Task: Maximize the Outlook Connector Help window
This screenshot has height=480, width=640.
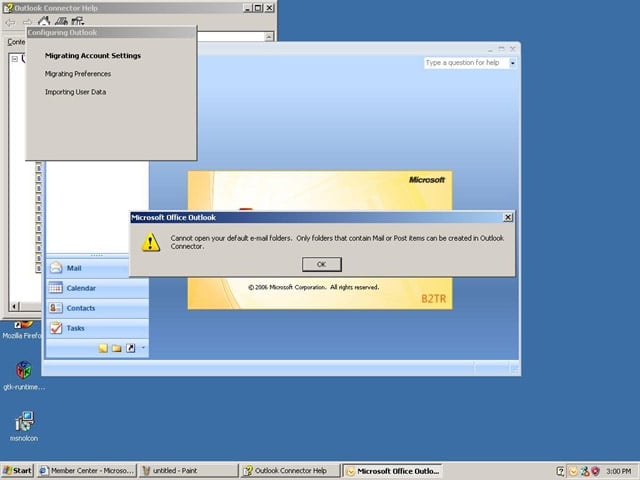Action: [x=258, y=8]
